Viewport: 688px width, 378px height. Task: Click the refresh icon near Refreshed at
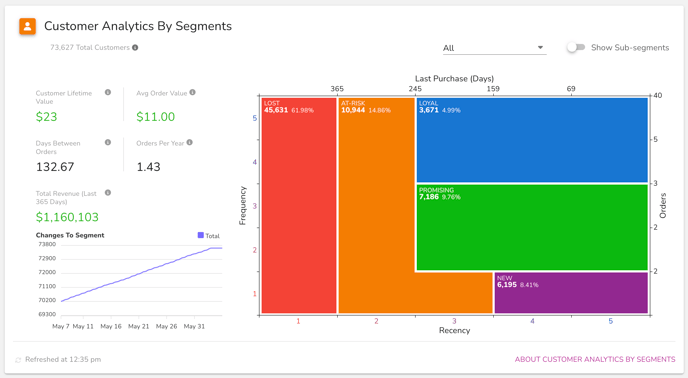[x=18, y=360]
